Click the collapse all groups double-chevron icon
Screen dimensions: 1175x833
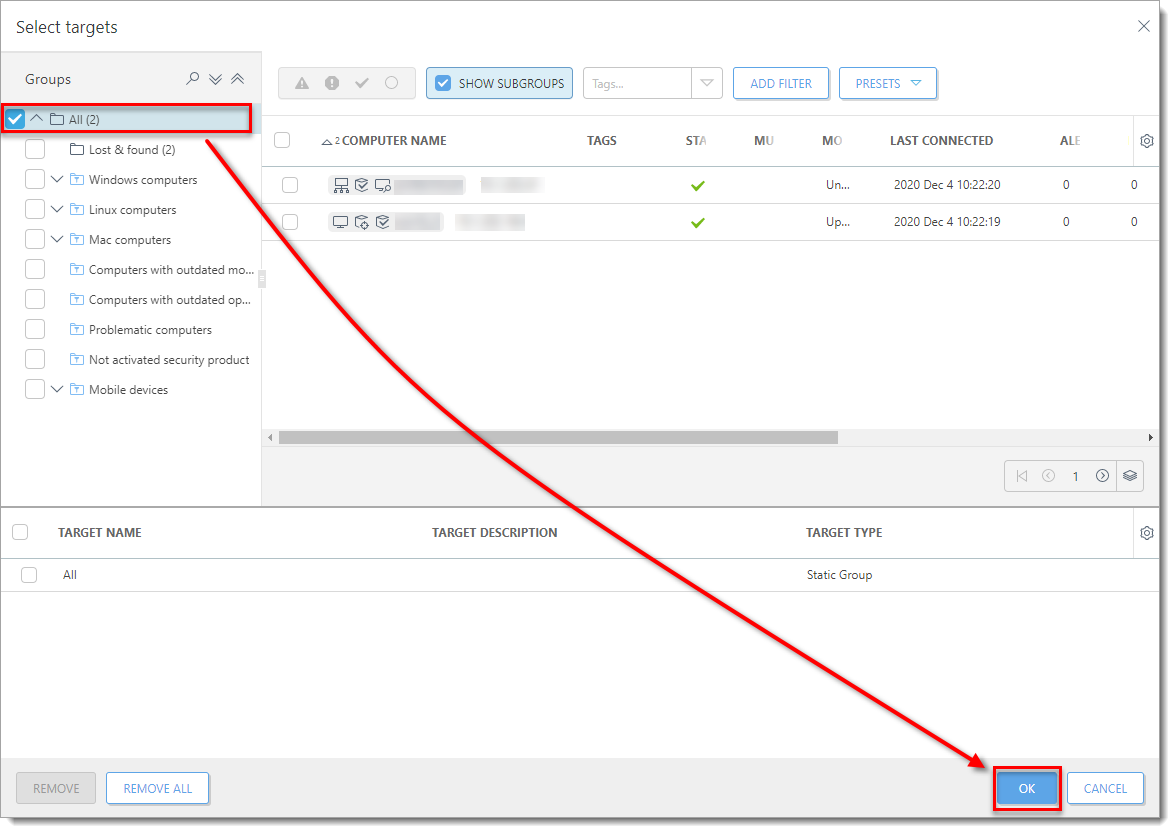point(237,79)
